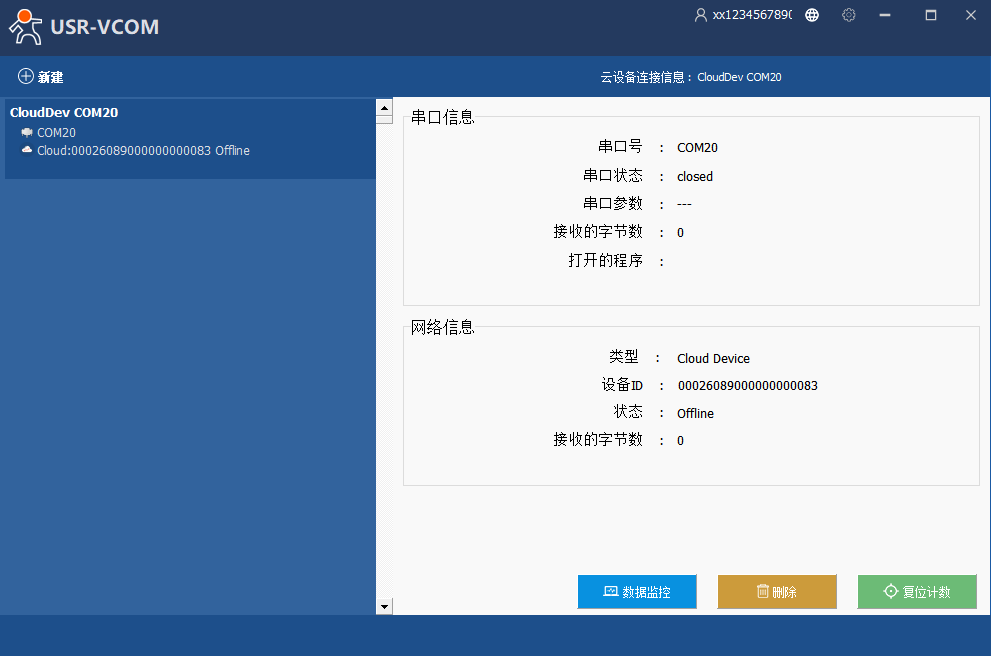Click the device list scrollbar track

384,360
